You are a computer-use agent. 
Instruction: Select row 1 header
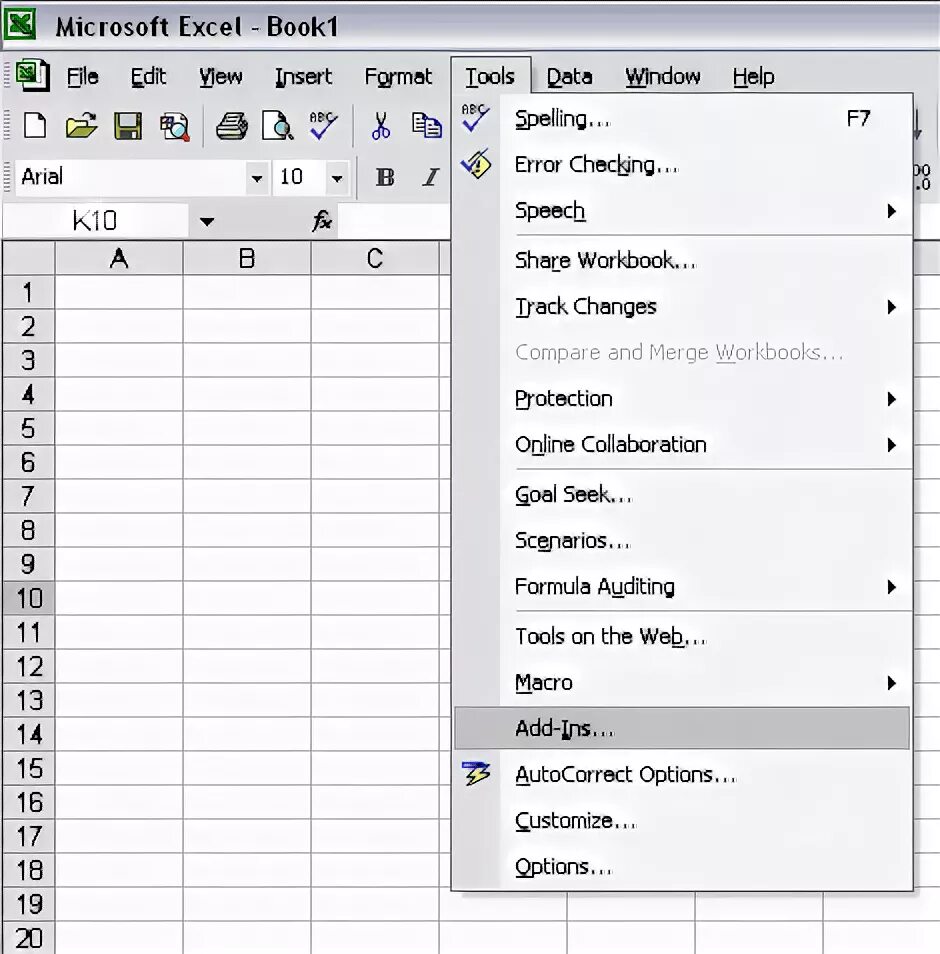coord(28,293)
